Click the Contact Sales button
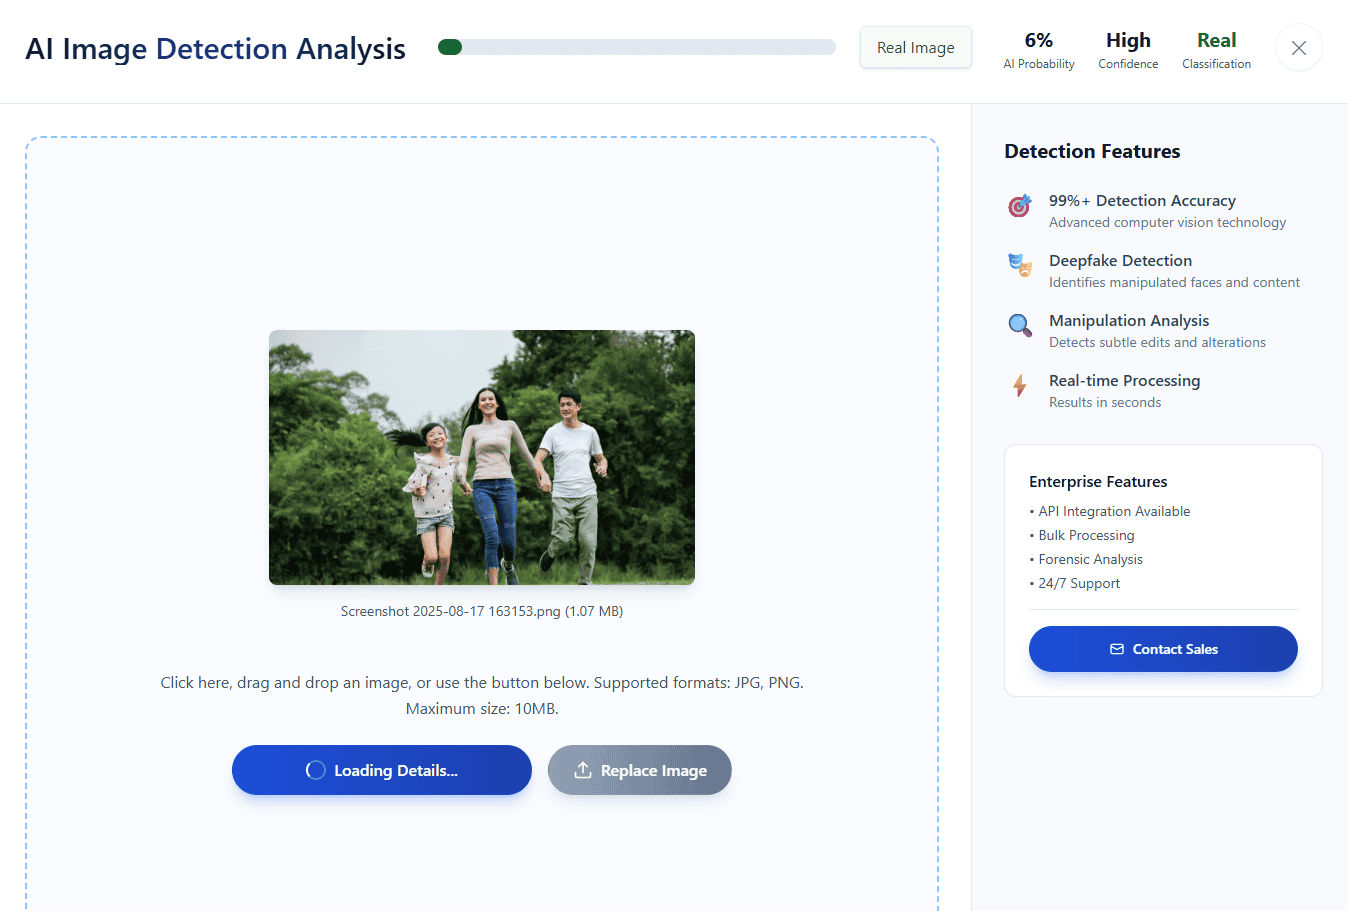This screenshot has height=911, width=1348. point(1163,649)
